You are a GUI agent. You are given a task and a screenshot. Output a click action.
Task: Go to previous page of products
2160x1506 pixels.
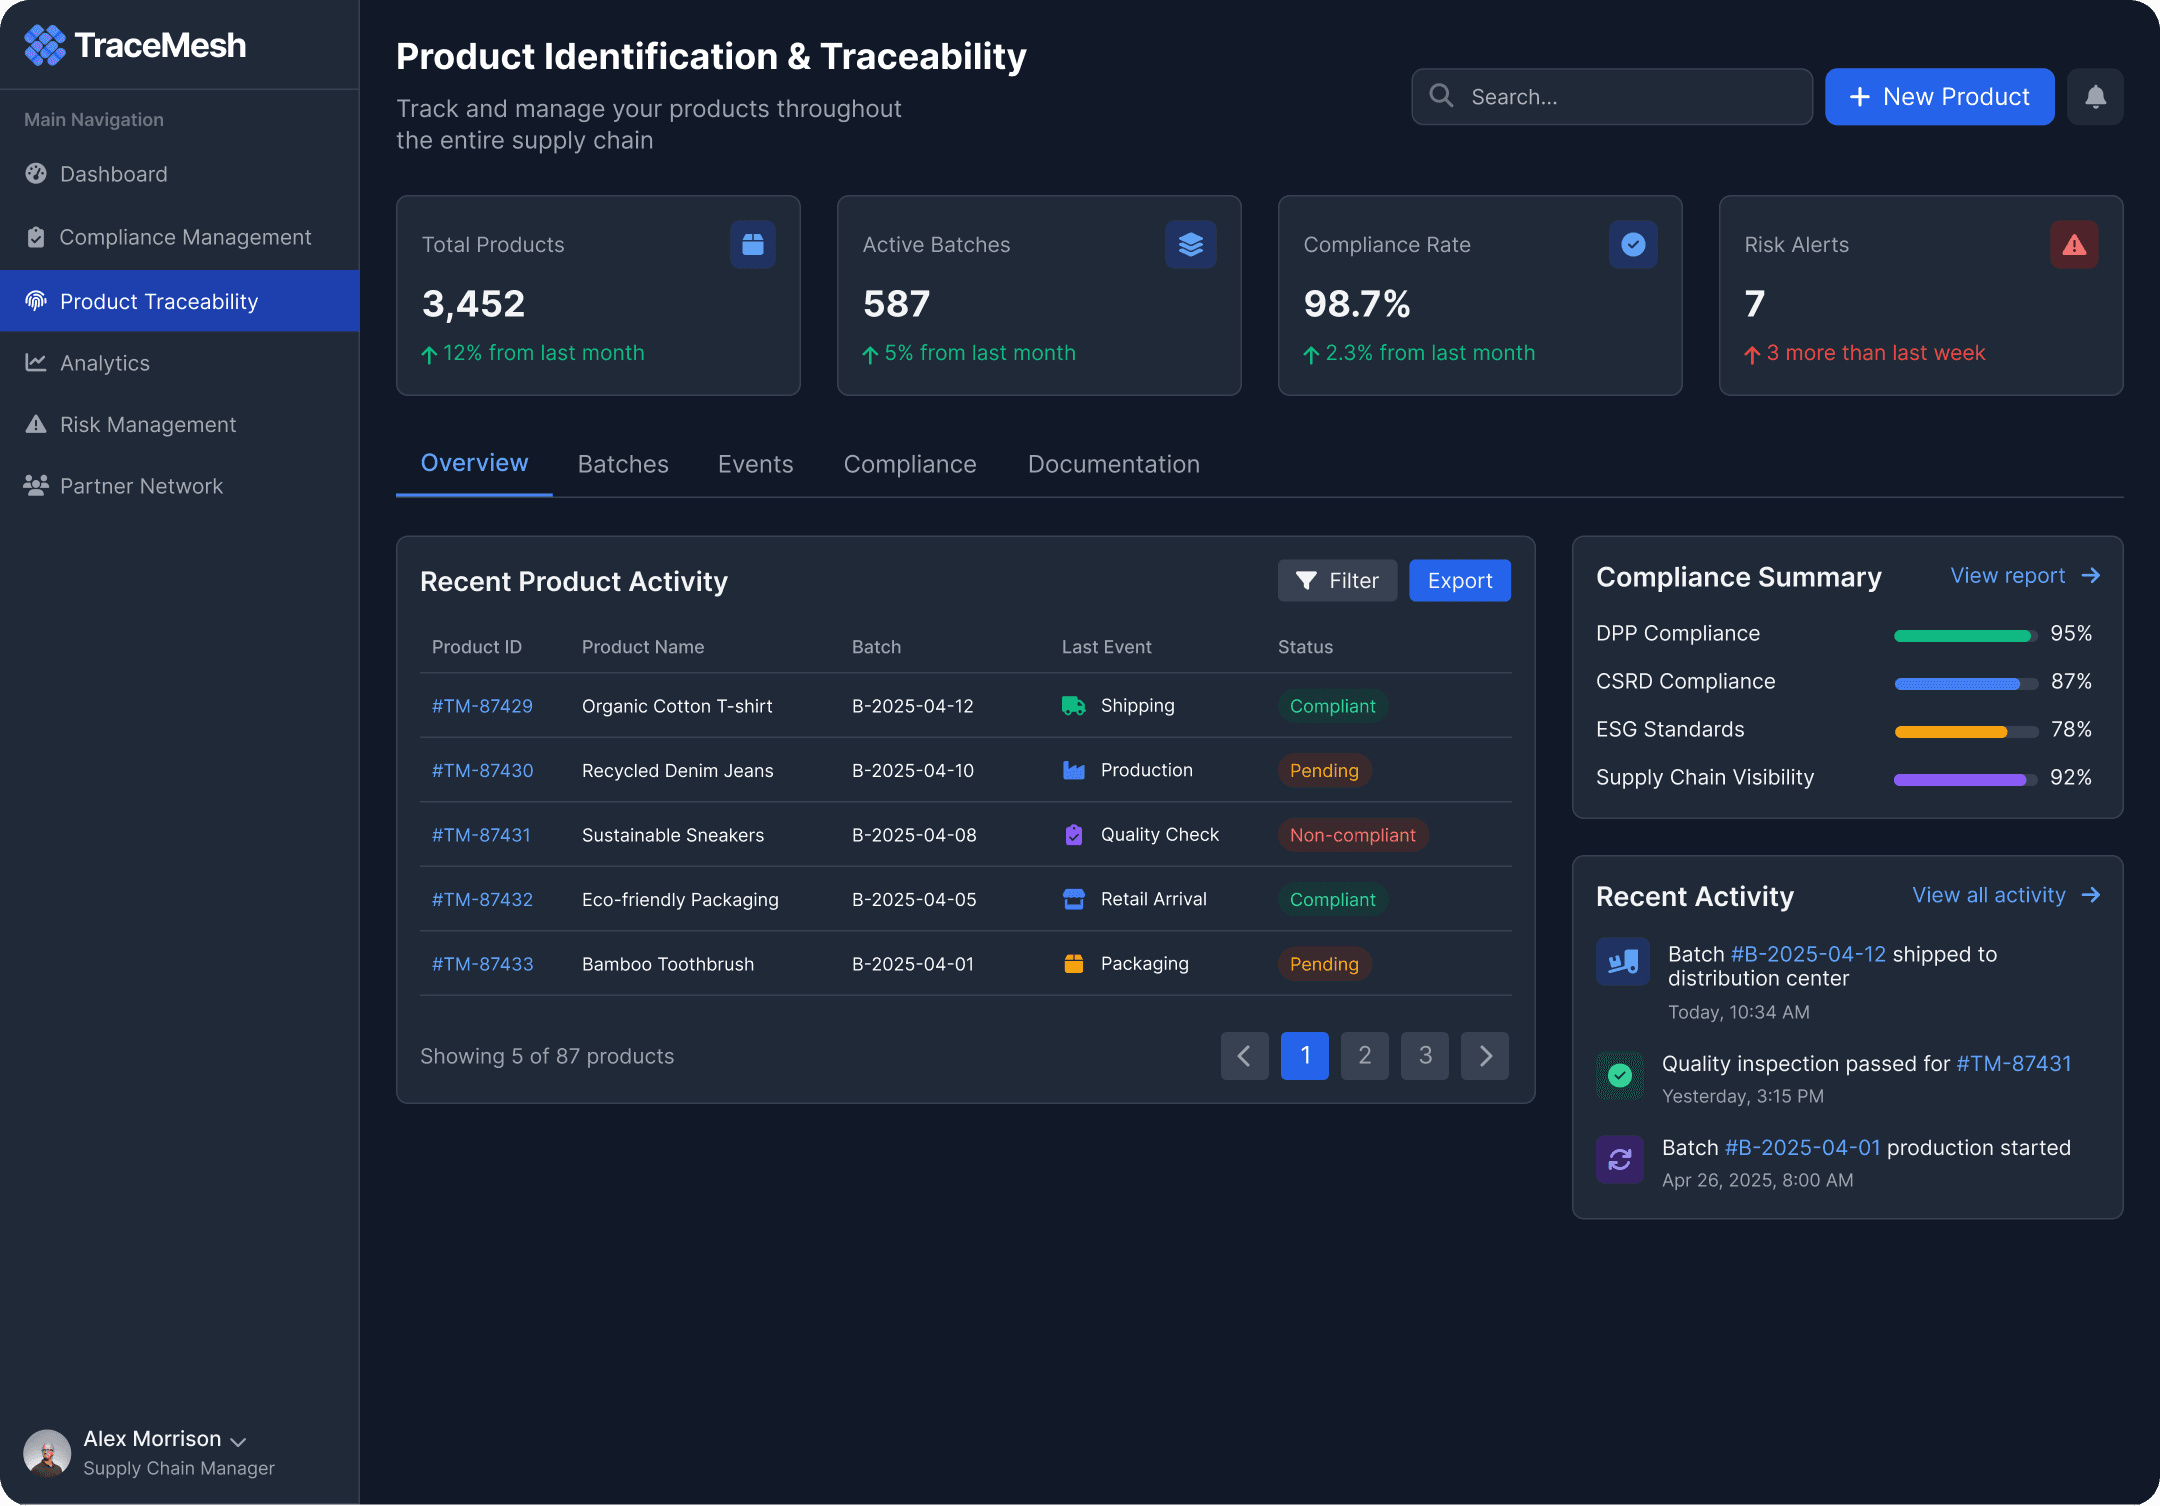pos(1245,1056)
